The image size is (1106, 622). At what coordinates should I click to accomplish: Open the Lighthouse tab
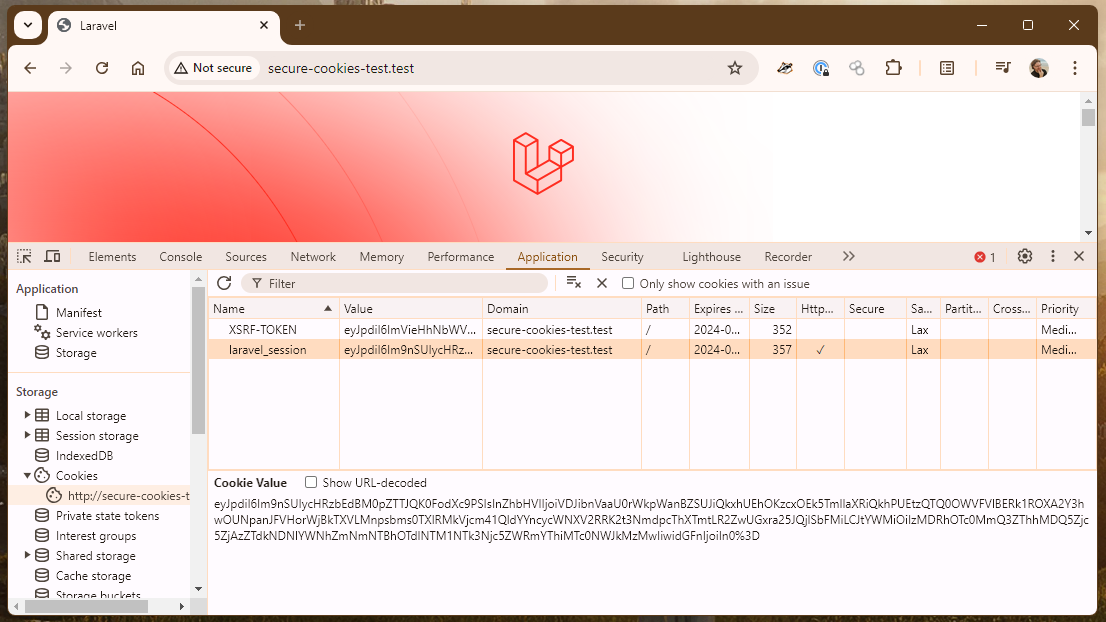click(711, 257)
